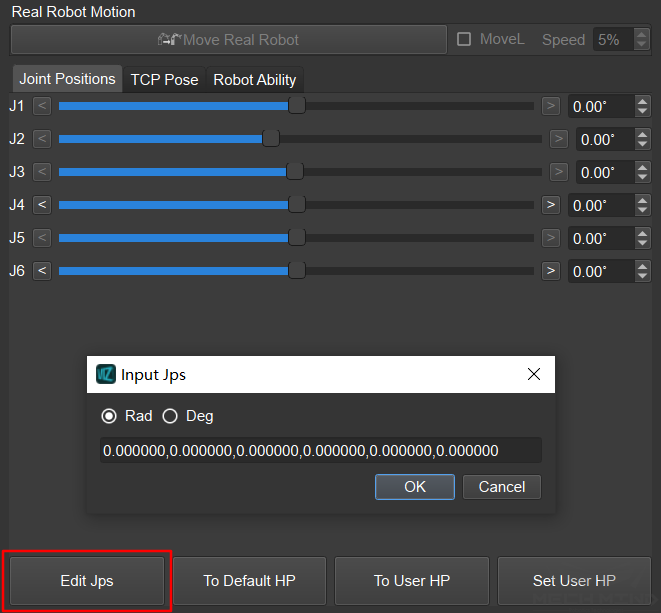Step down the J1 angle spinner
The image size is (661, 613).
(642, 111)
